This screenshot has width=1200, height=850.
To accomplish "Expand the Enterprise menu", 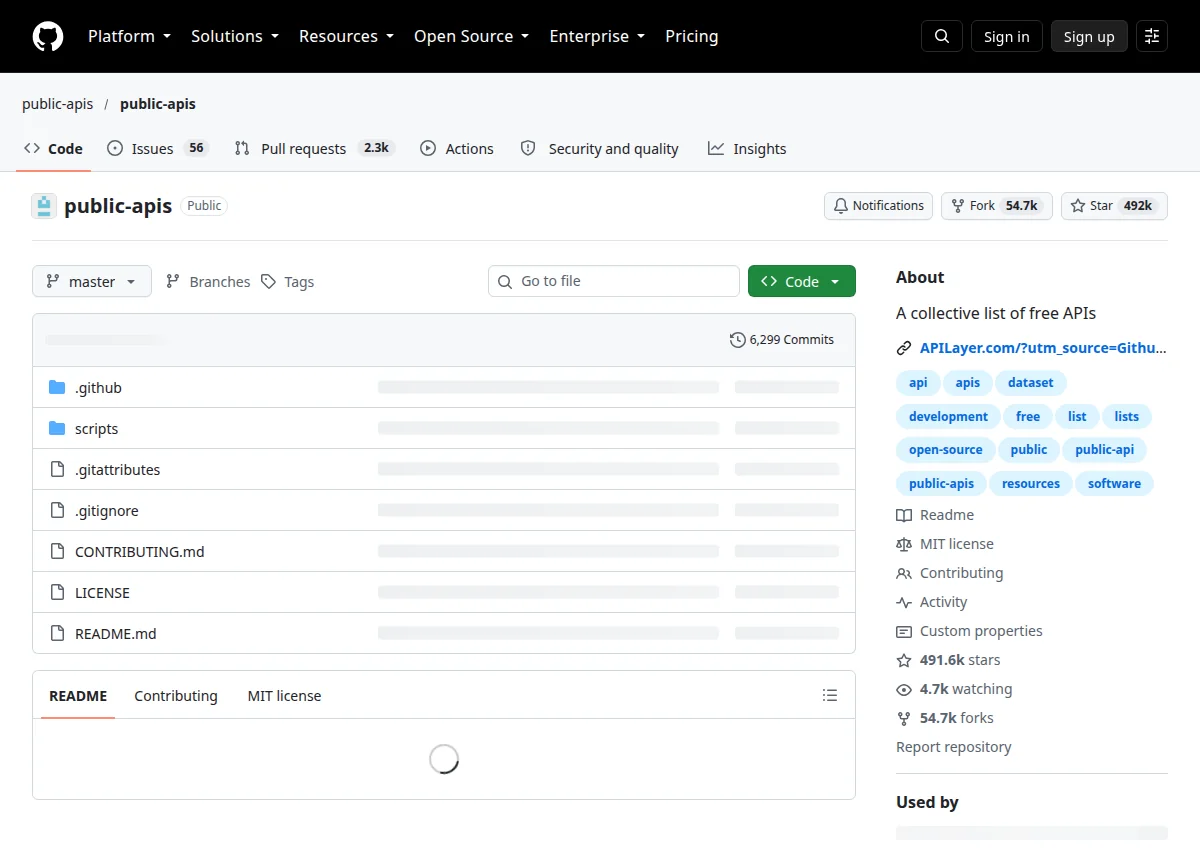I will click(x=597, y=36).
